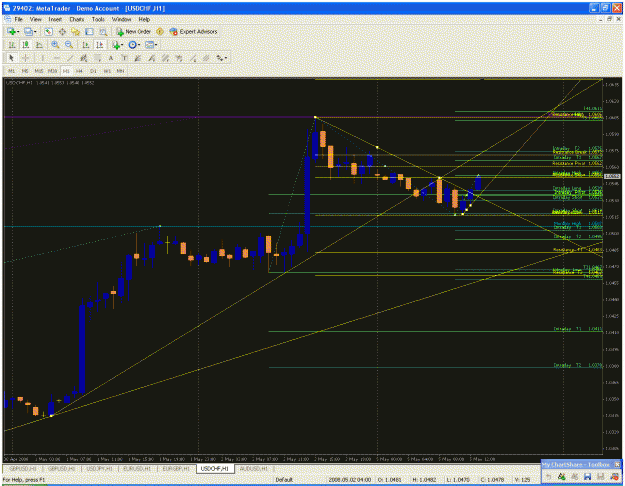This screenshot has width=625, height=486.
Task: Select the arrow cursor tool
Action: 11,58
